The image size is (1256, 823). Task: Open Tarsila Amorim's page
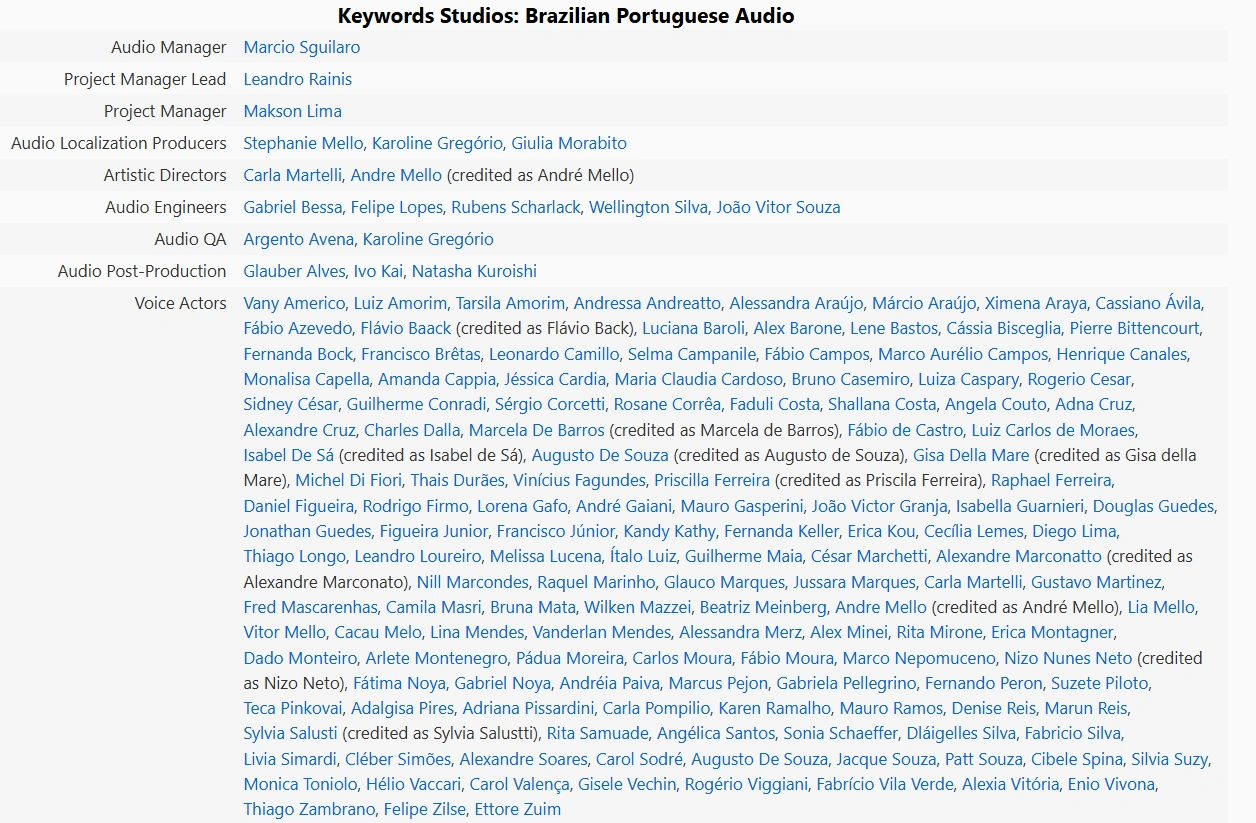pos(510,303)
